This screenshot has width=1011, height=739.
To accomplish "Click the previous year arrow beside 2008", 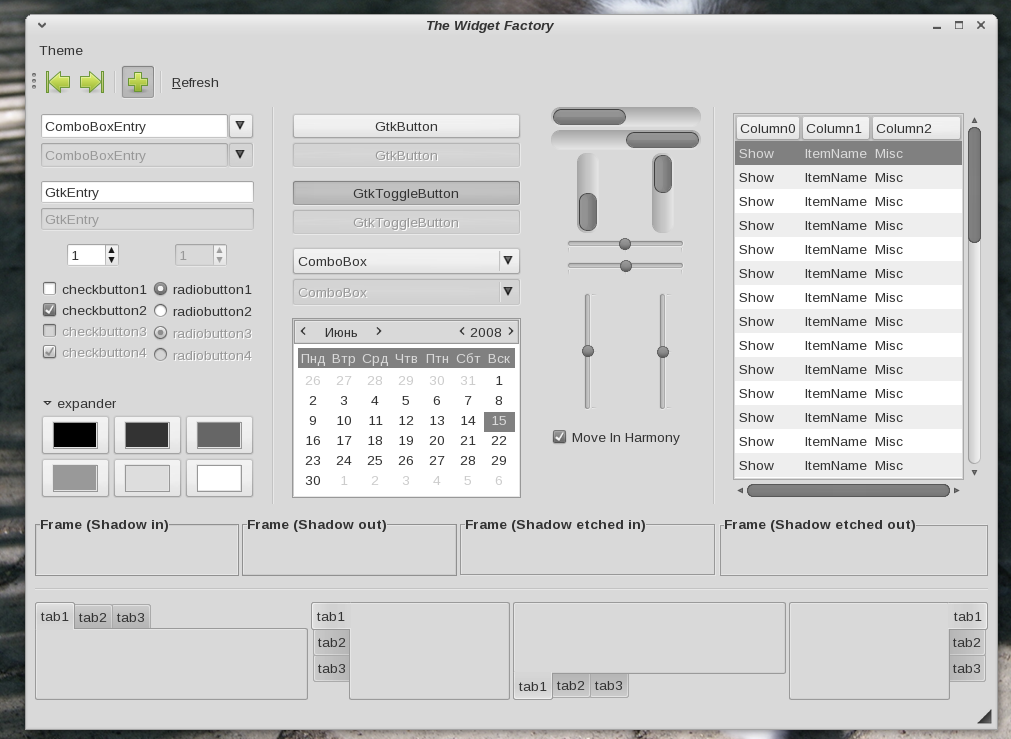I will pos(462,331).
